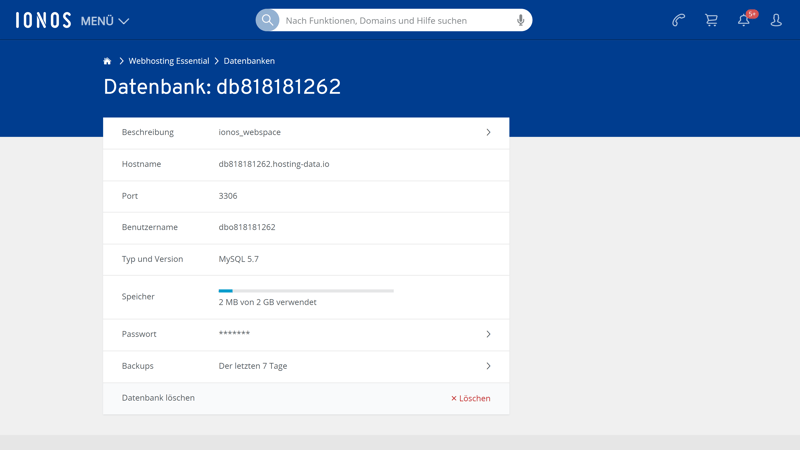Open the MENÜ dropdown
The image size is (800, 450).
[x=105, y=21]
